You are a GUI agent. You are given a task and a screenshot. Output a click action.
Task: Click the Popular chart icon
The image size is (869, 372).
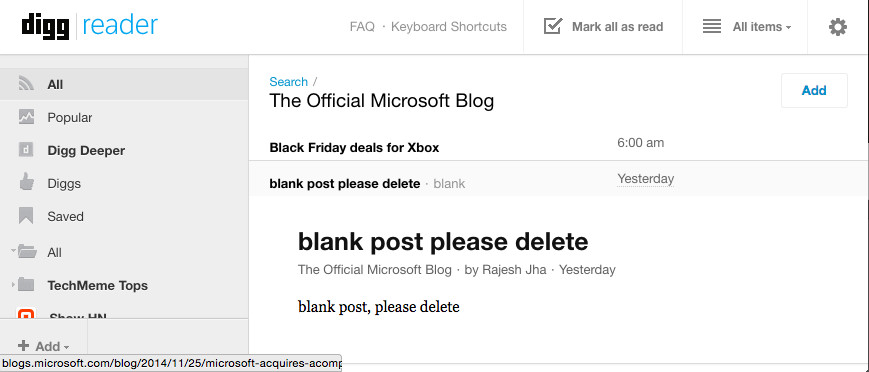click(26, 117)
